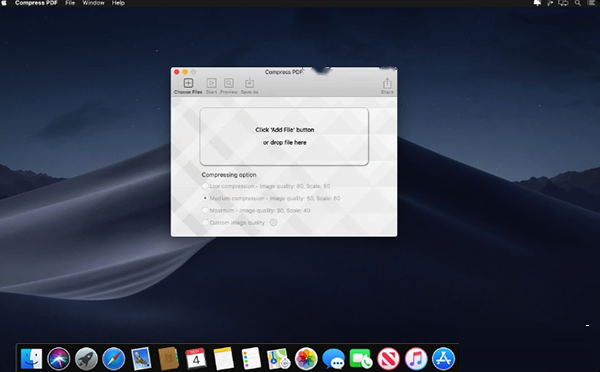Open the Help menu
This screenshot has width=600, height=372.
[118, 3]
